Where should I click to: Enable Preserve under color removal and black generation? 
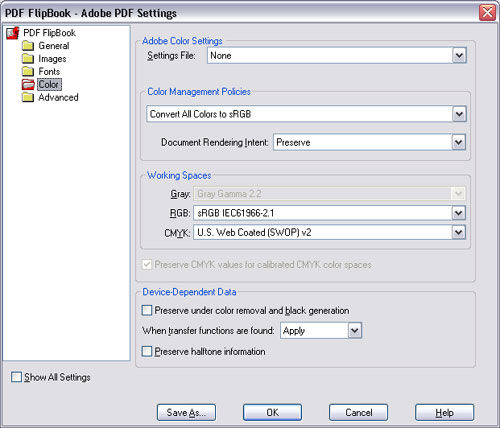(147, 310)
